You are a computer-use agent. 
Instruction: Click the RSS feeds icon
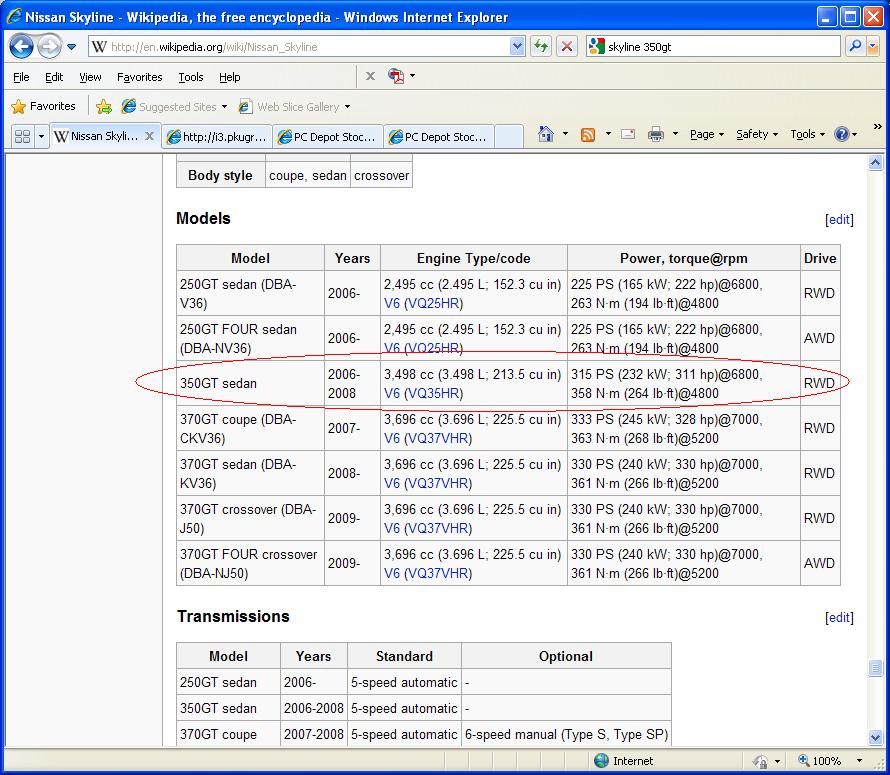tap(588, 135)
